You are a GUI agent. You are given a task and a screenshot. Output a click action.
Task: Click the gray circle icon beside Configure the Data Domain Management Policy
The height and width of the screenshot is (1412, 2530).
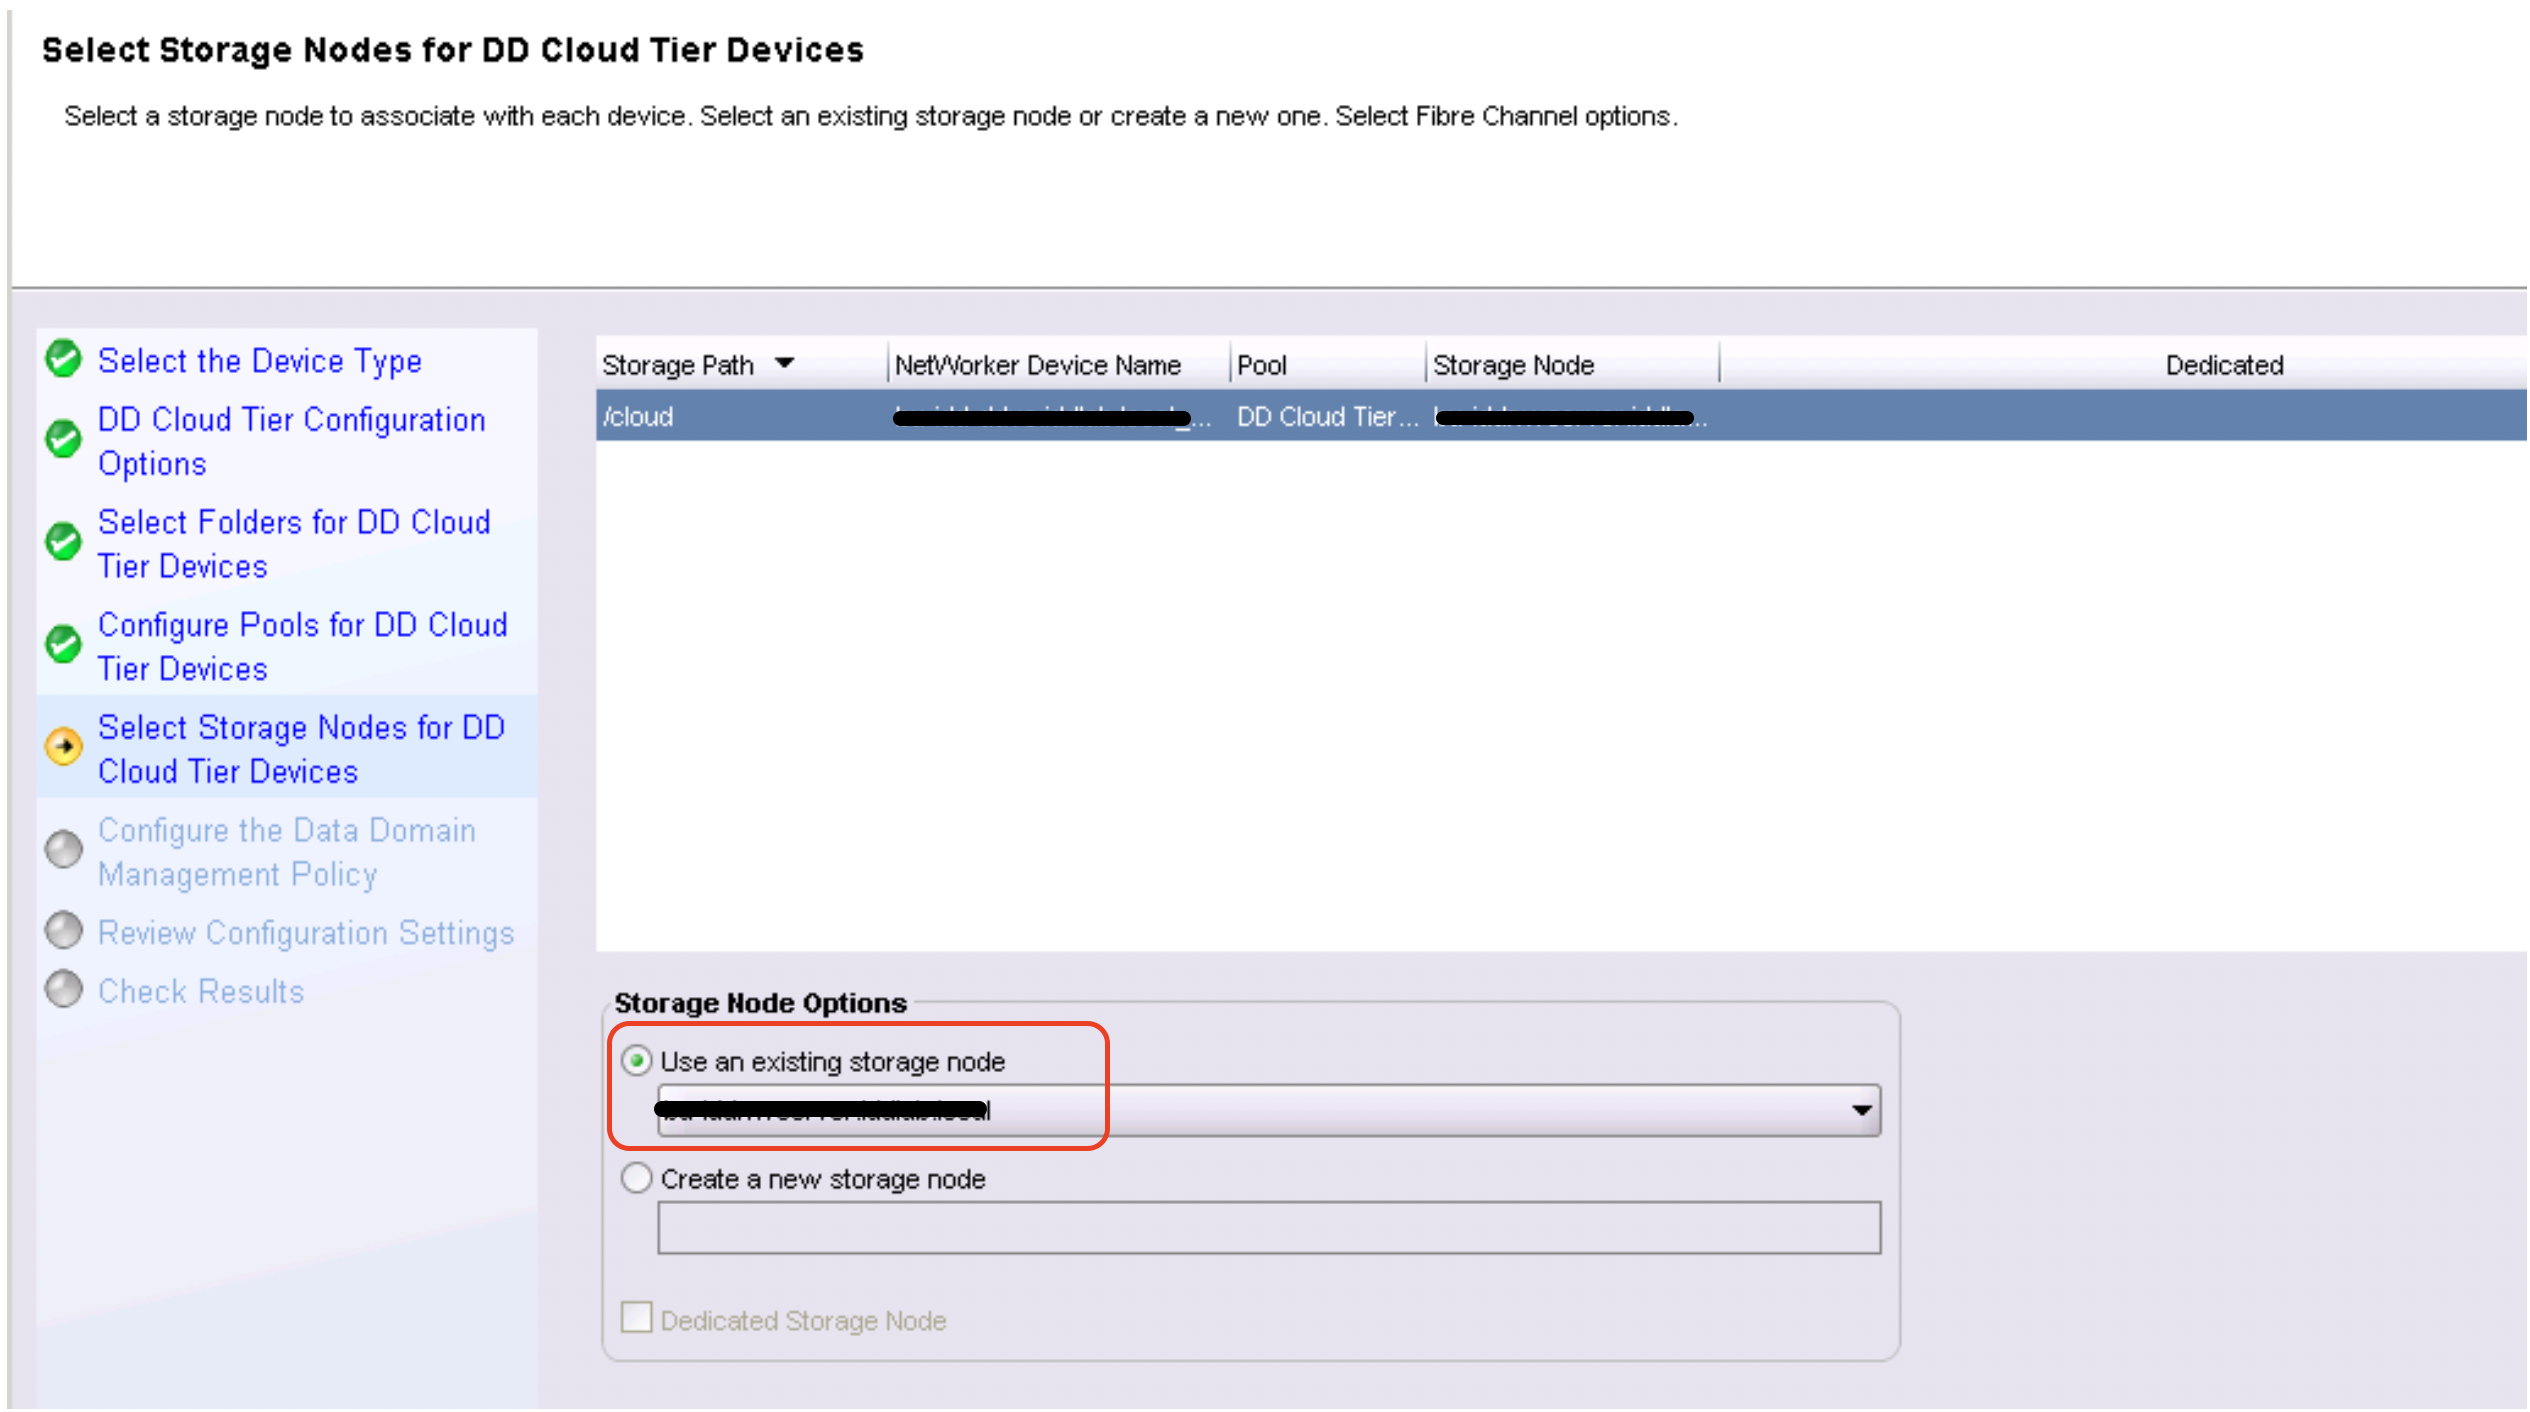pyautogui.click(x=64, y=850)
